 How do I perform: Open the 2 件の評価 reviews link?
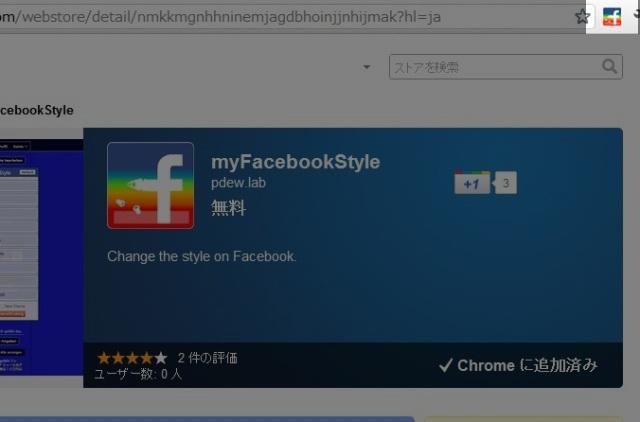point(207,358)
